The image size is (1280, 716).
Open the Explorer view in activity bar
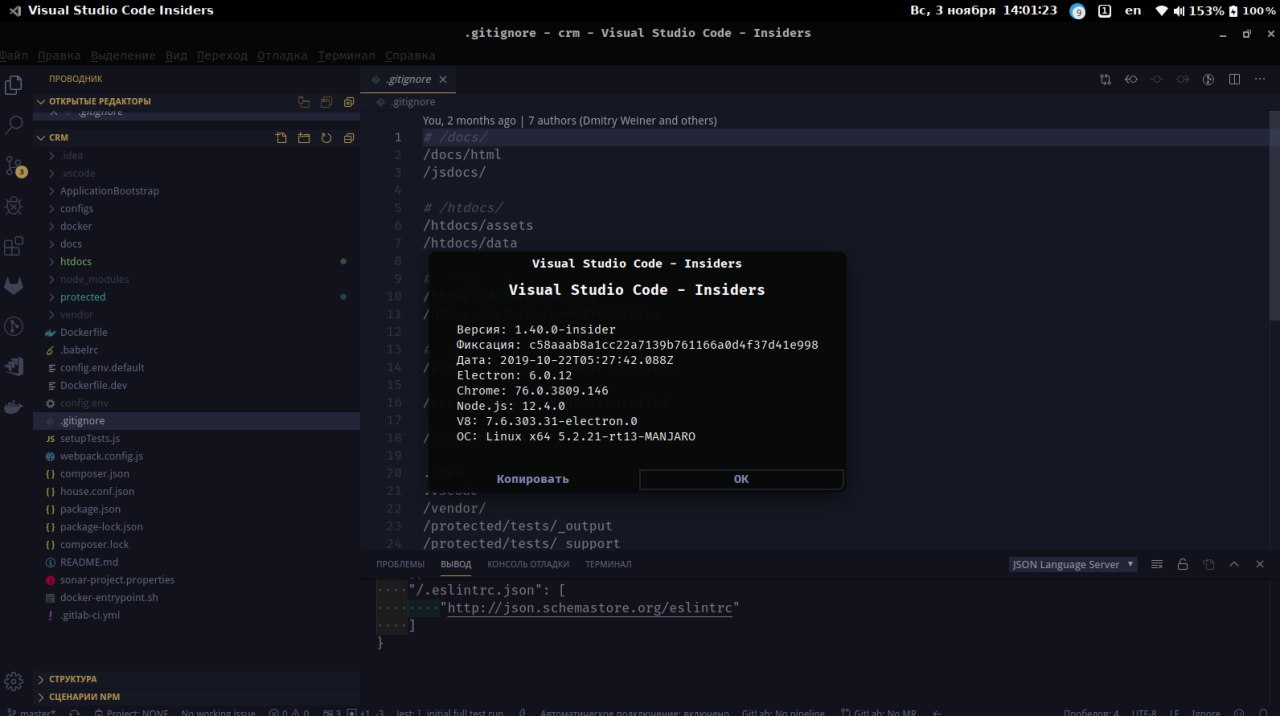(14, 85)
